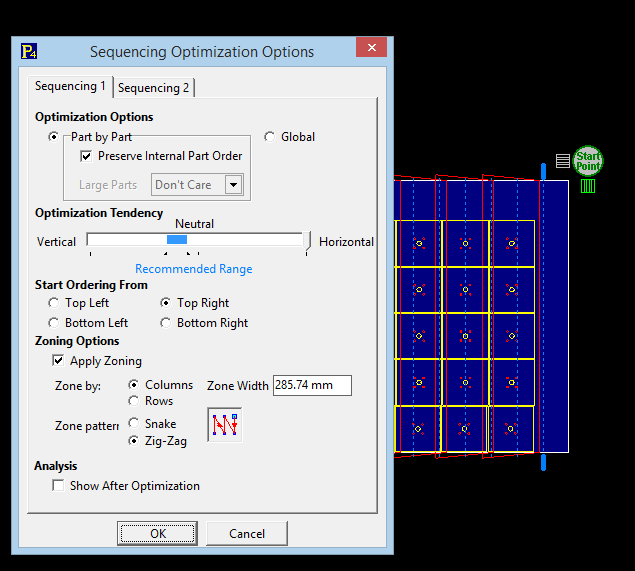The width and height of the screenshot is (635, 571).
Task: Click the OK button
Action: coord(158,533)
